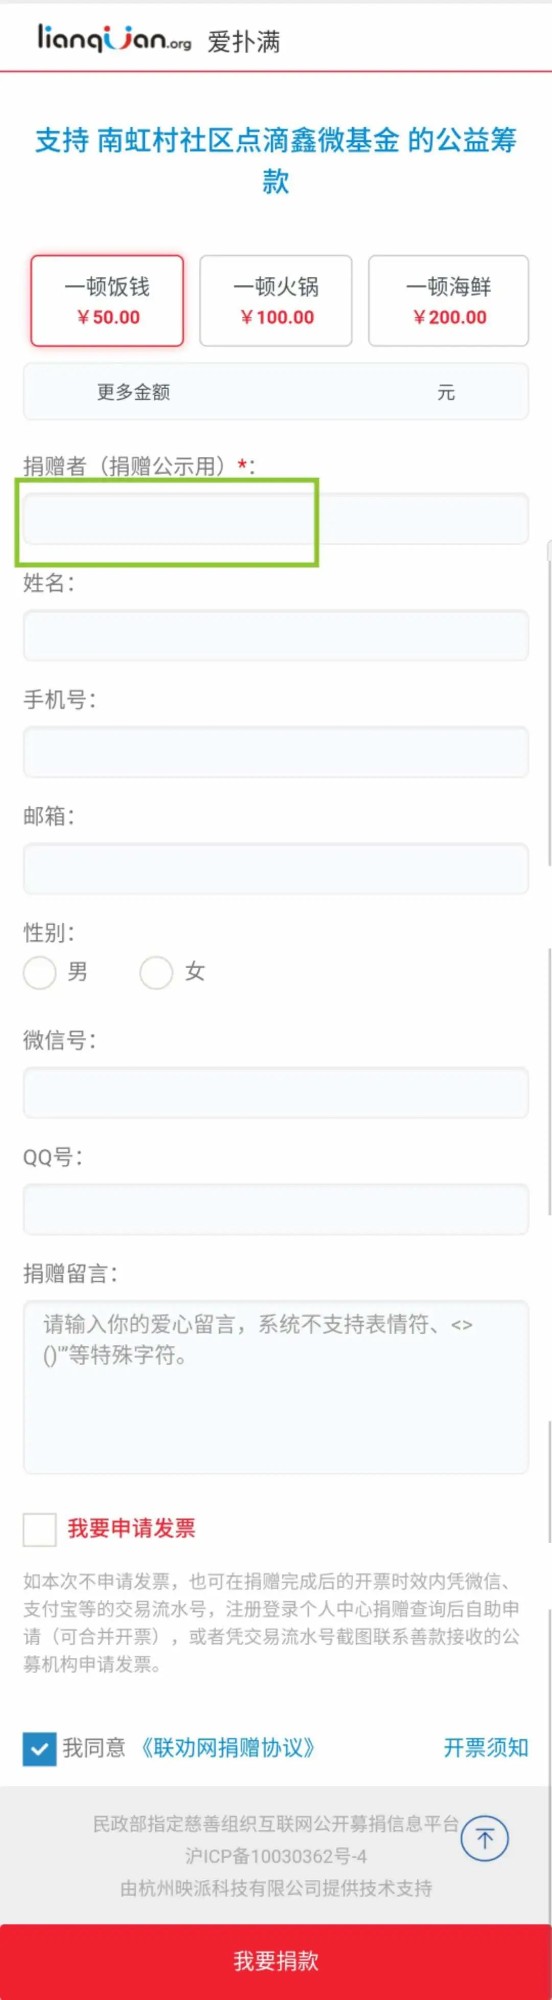Click the 捐赠者 public donor name field

276,518
